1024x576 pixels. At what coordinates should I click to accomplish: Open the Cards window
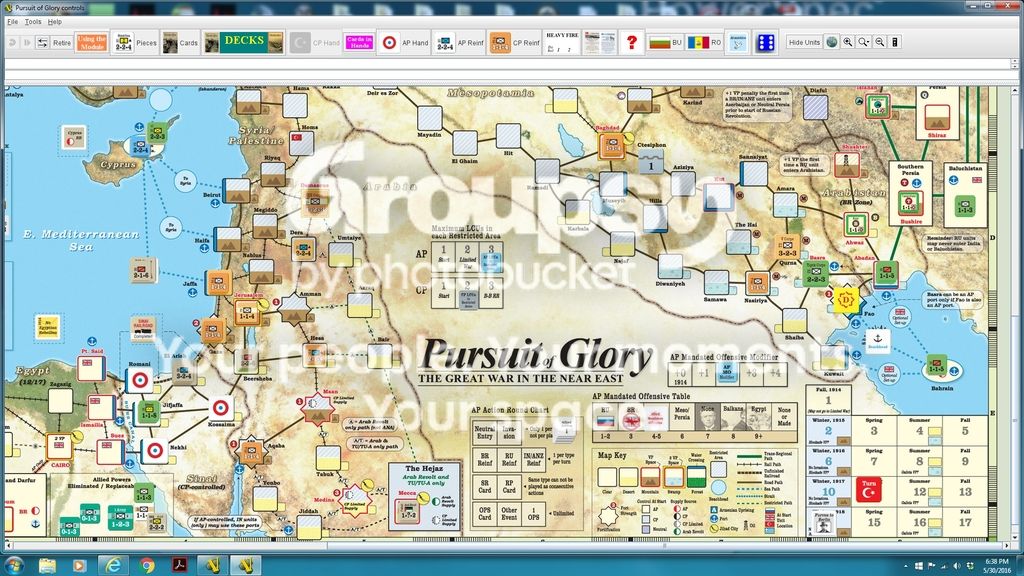(x=180, y=42)
